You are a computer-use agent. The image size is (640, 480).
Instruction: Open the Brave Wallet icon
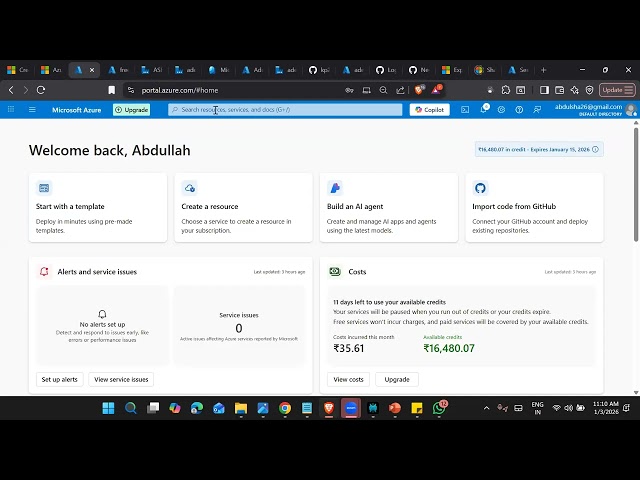(559, 90)
